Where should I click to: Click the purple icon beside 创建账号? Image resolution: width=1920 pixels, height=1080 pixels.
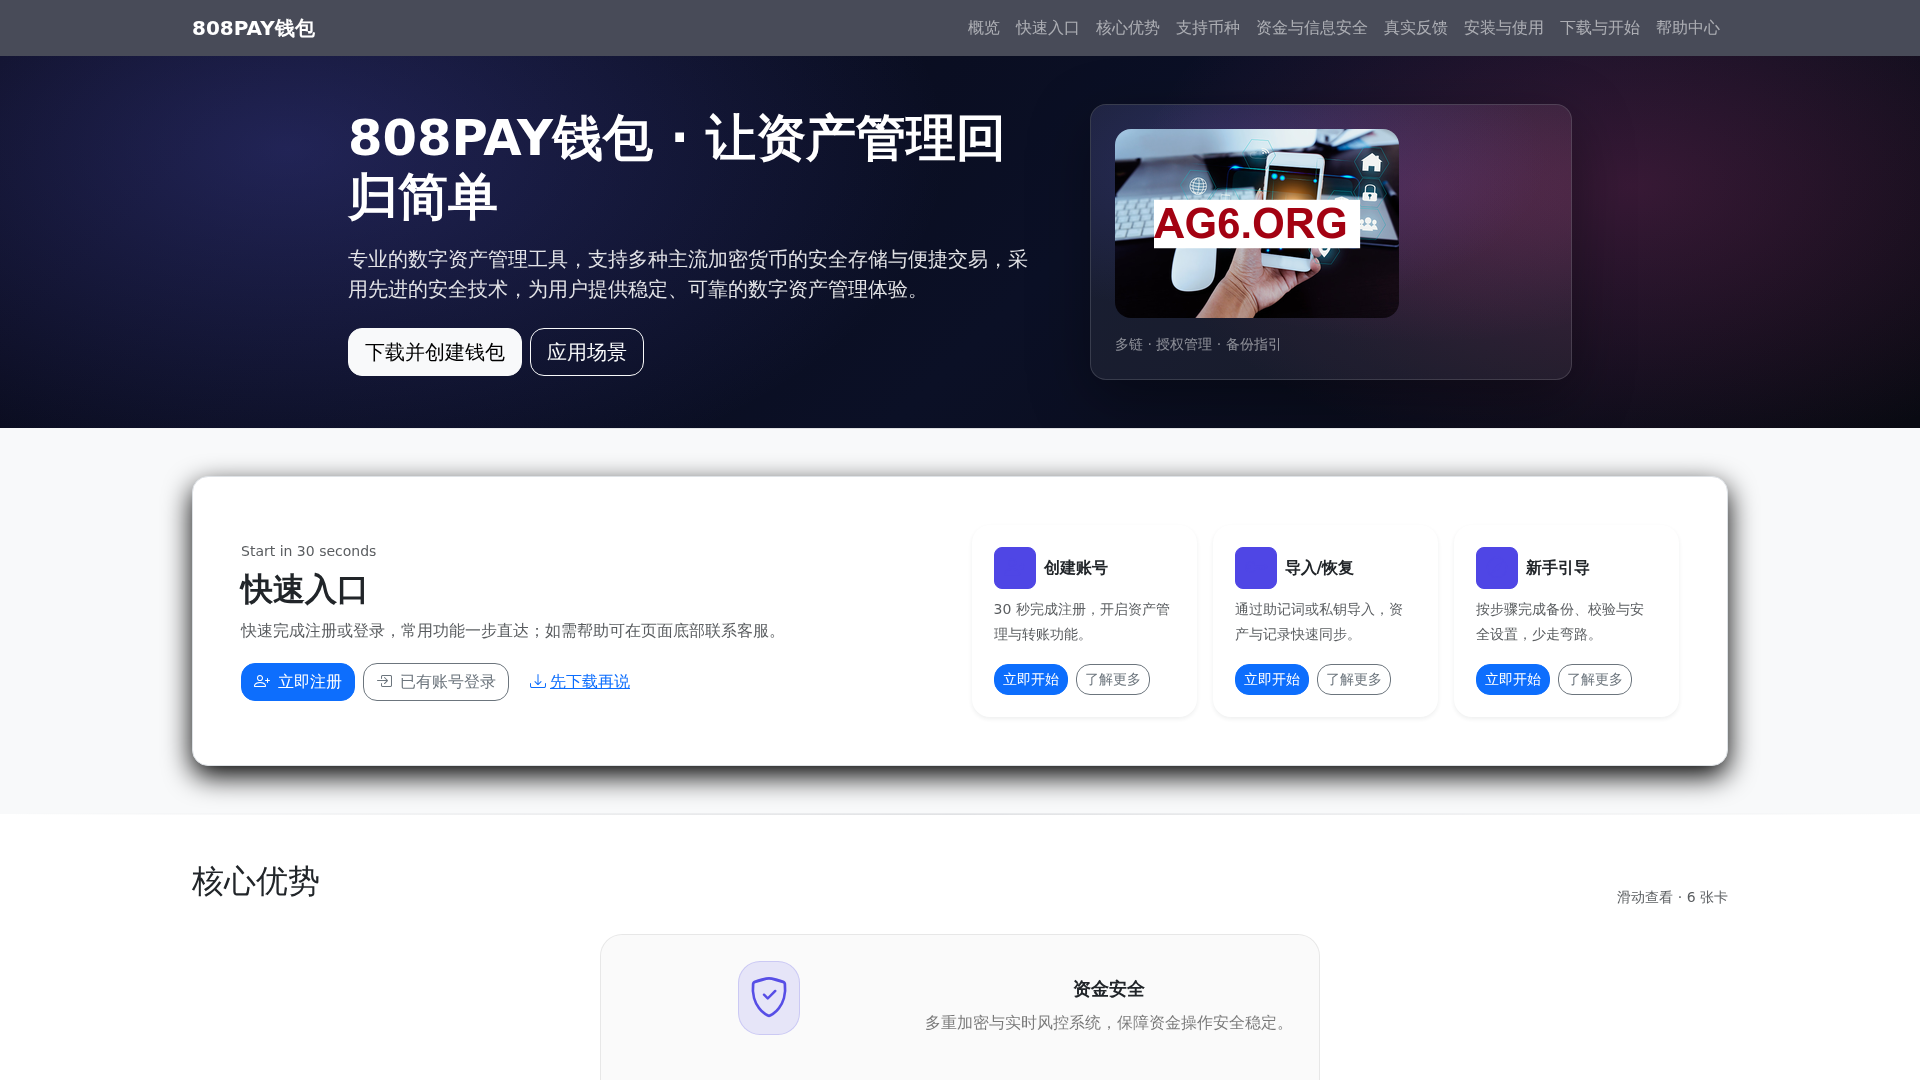point(1014,568)
